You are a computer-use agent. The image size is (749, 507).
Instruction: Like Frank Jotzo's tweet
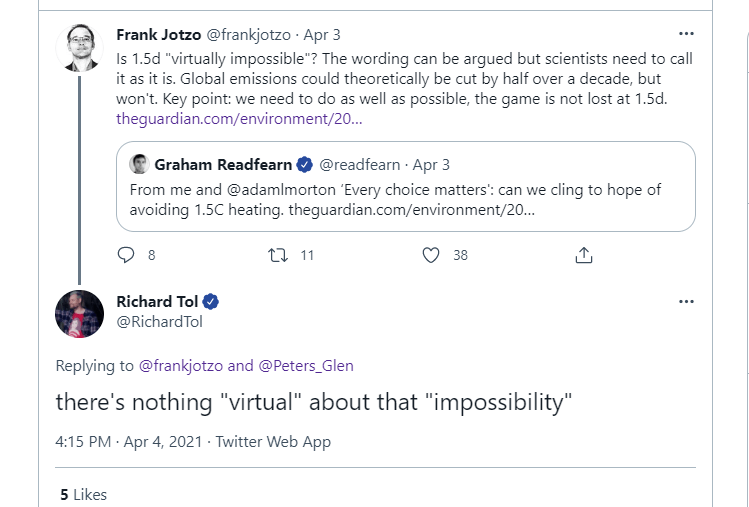coord(431,255)
